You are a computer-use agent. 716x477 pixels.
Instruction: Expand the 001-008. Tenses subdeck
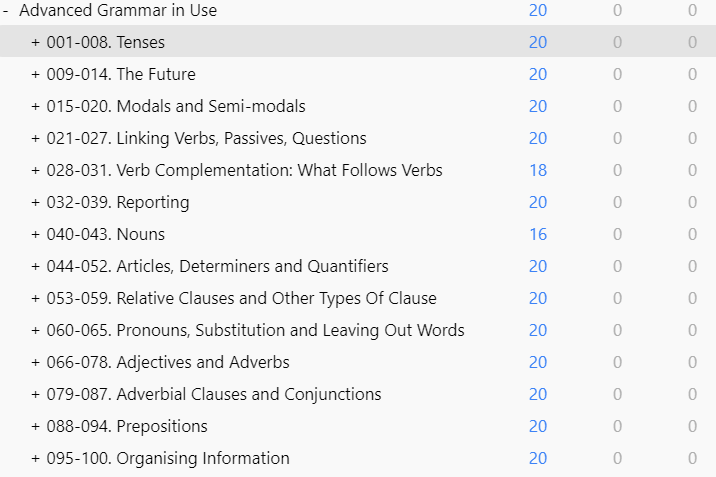coord(36,42)
